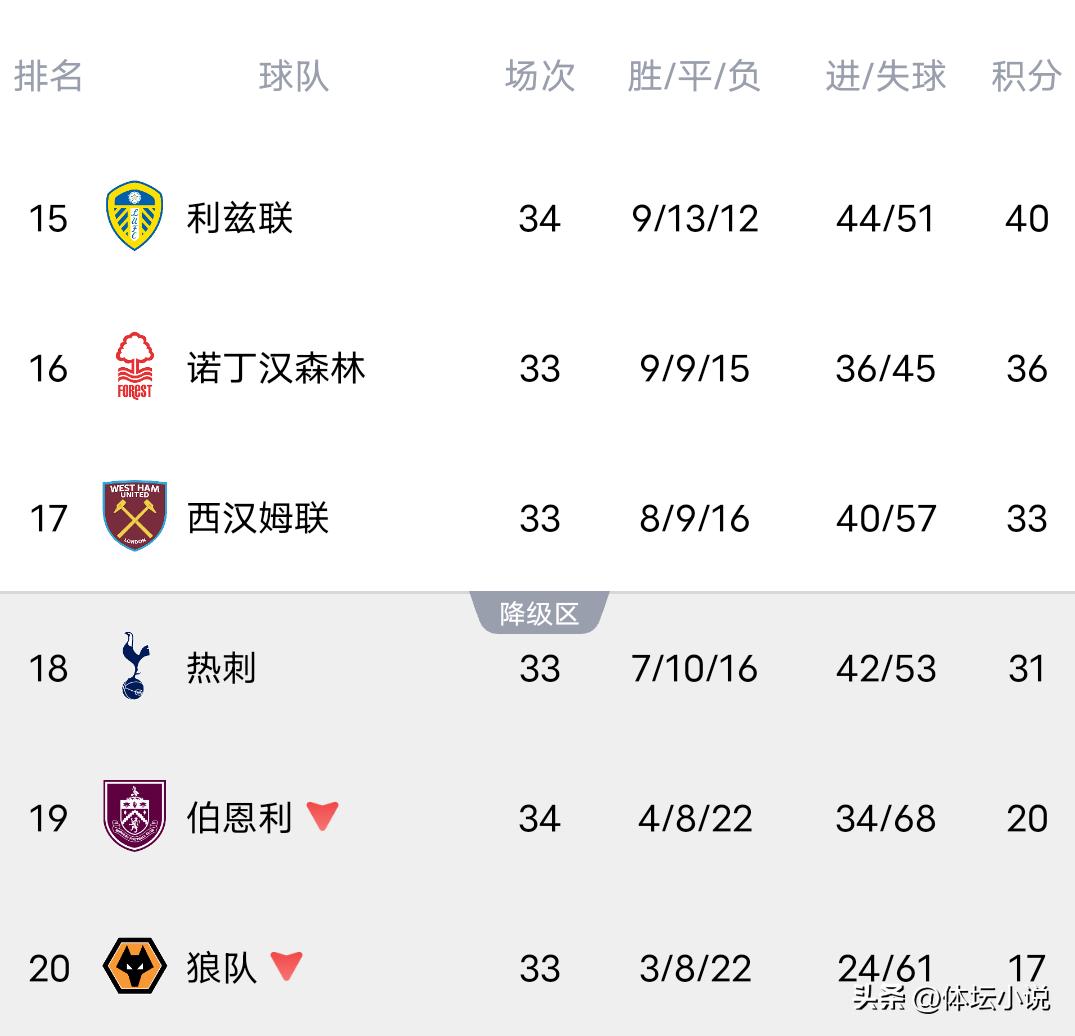
Task: Click the Nottingham Forest club crest
Action: [x=134, y=366]
